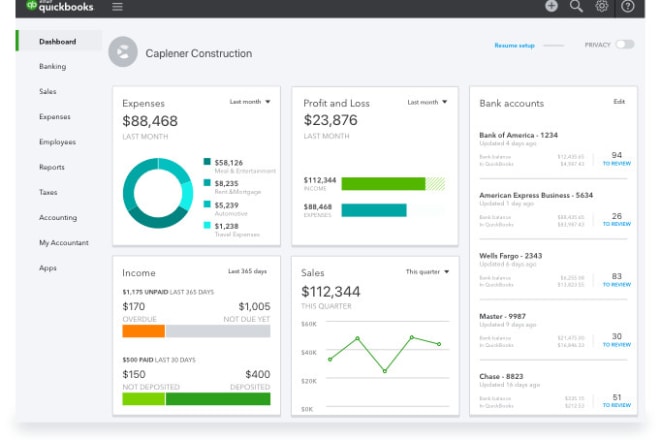Review 51 Chase - 8823 transactions

coord(617,401)
